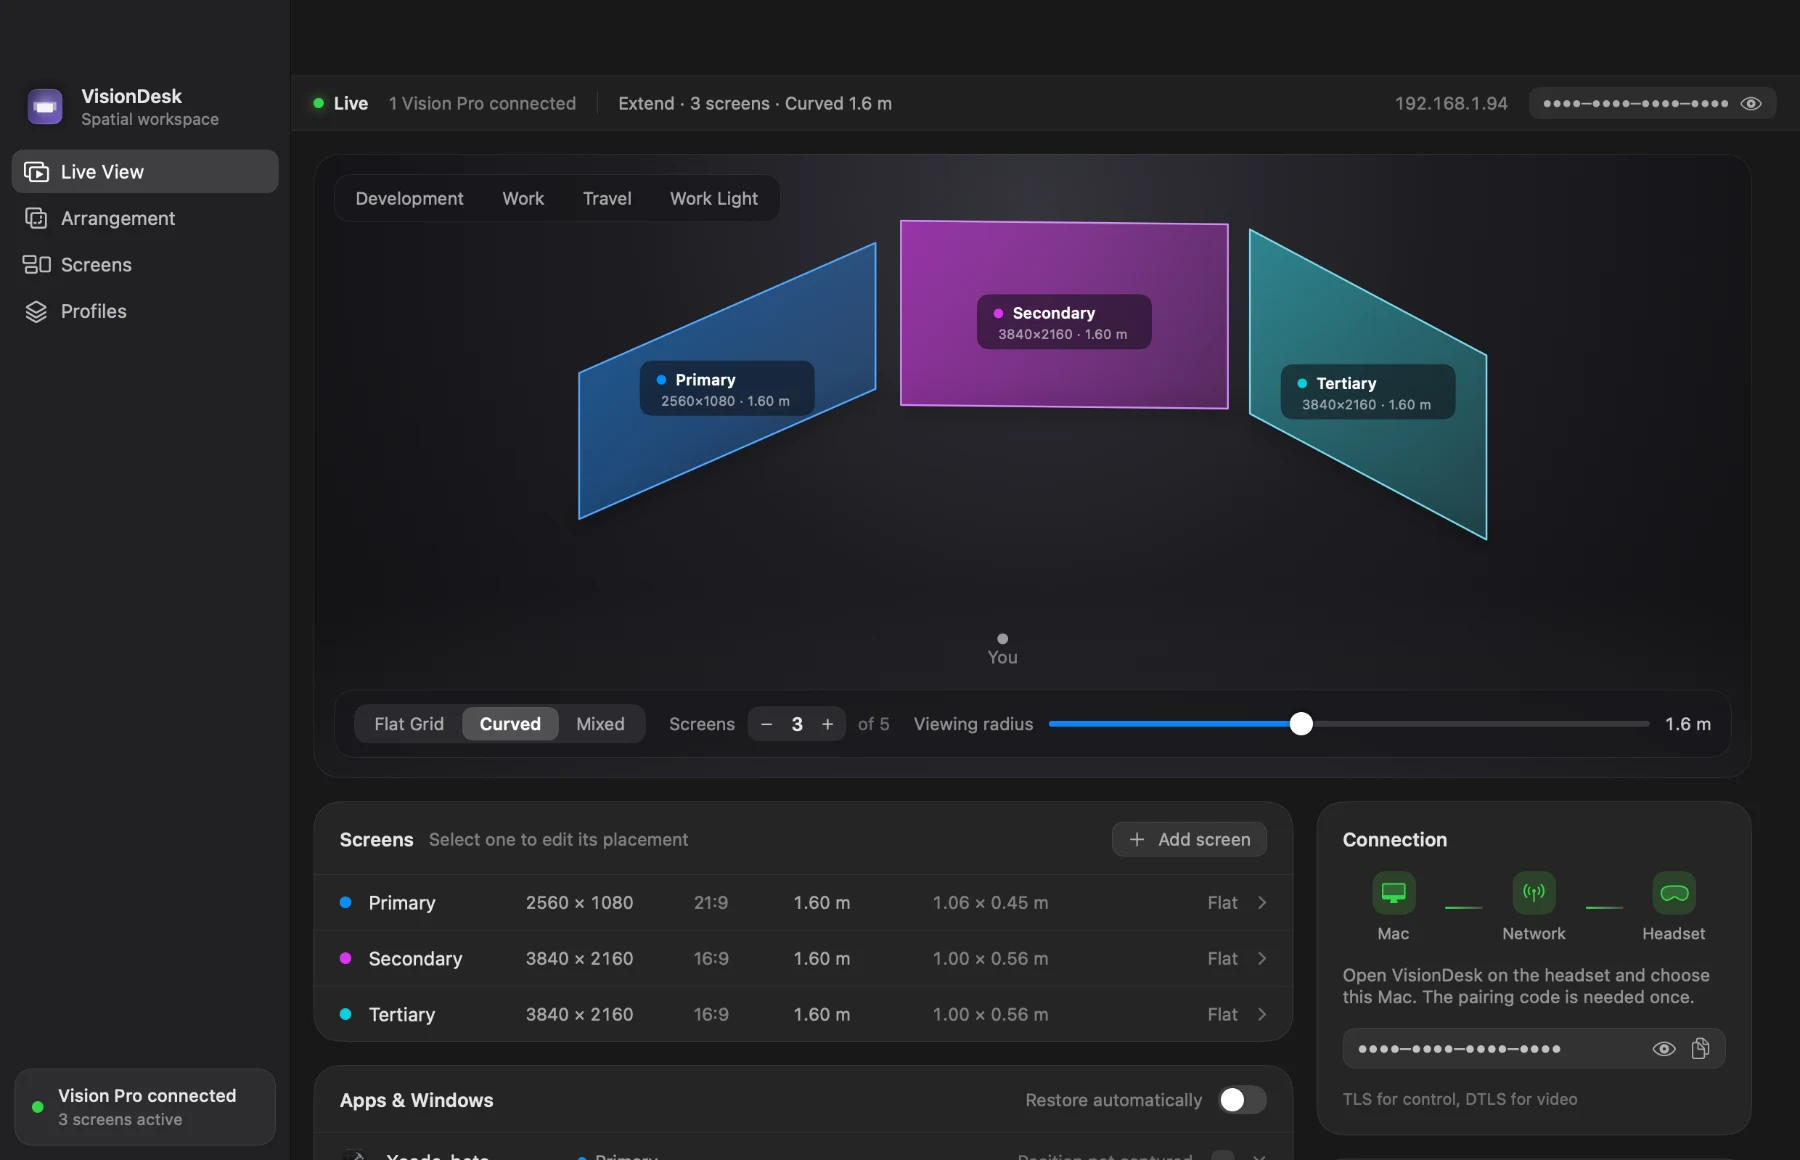Viewport: 1800px width, 1160px height.
Task: Click the Viewing radius slider handle
Action: click(x=1301, y=724)
